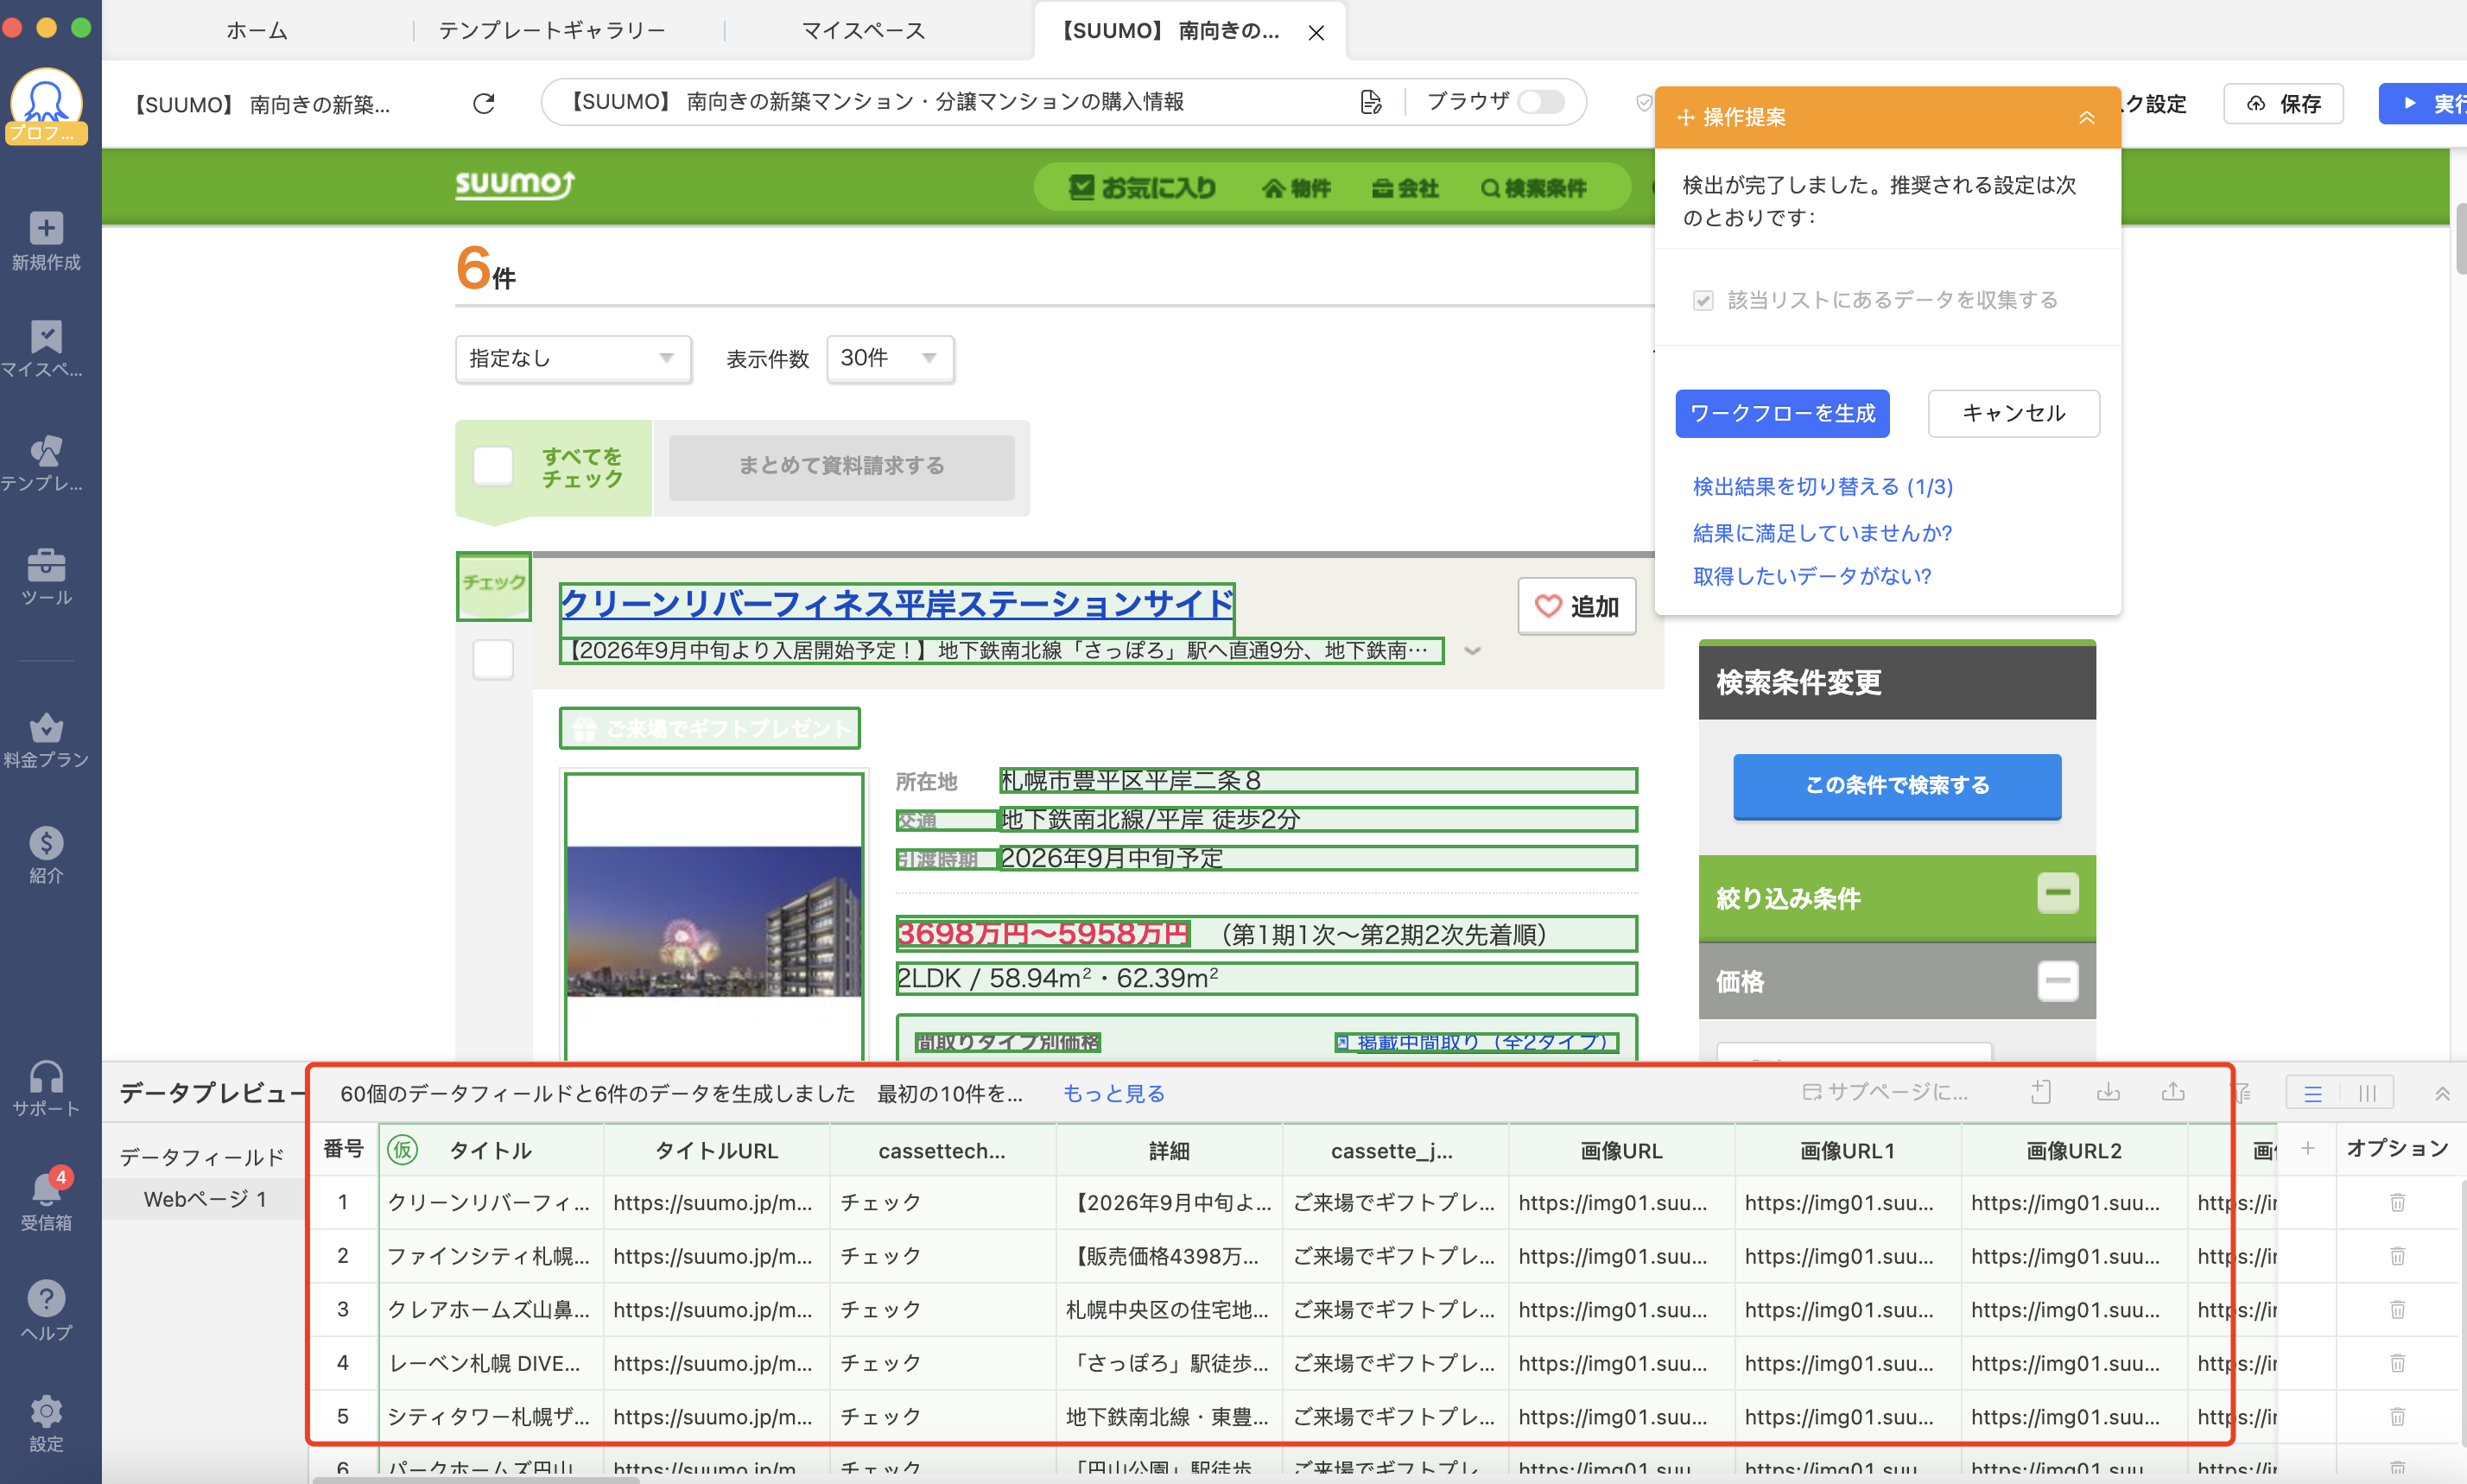Image resolution: width=2467 pixels, height=1484 pixels.
Task: Open クリーンリバーフィネス平岸ステーションサイド listing link
Action: pyautogui.click(x=897, y=604)
